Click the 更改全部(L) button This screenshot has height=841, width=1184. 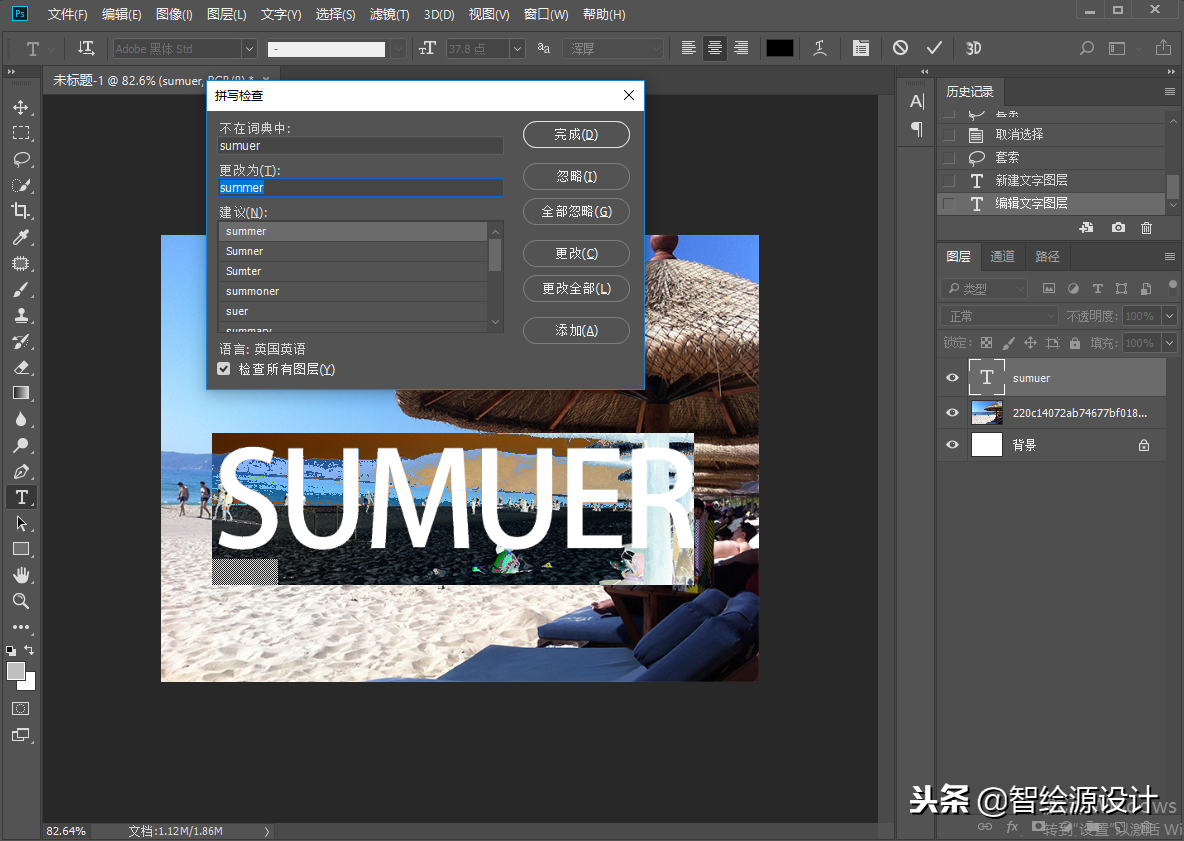coord(576,288)
